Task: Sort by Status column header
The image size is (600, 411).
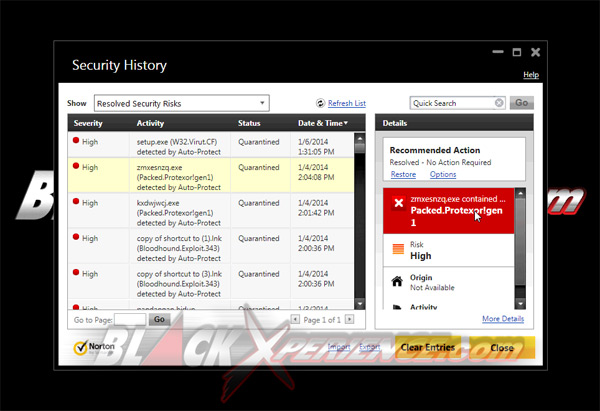Action: tap(249, 123)
